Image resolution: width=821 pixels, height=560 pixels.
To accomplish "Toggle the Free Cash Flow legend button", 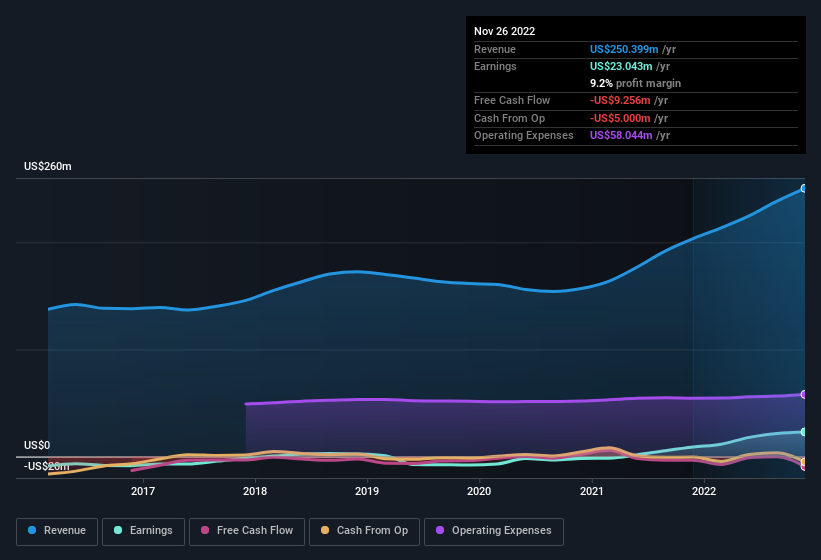I will click(x=247, y=531).
